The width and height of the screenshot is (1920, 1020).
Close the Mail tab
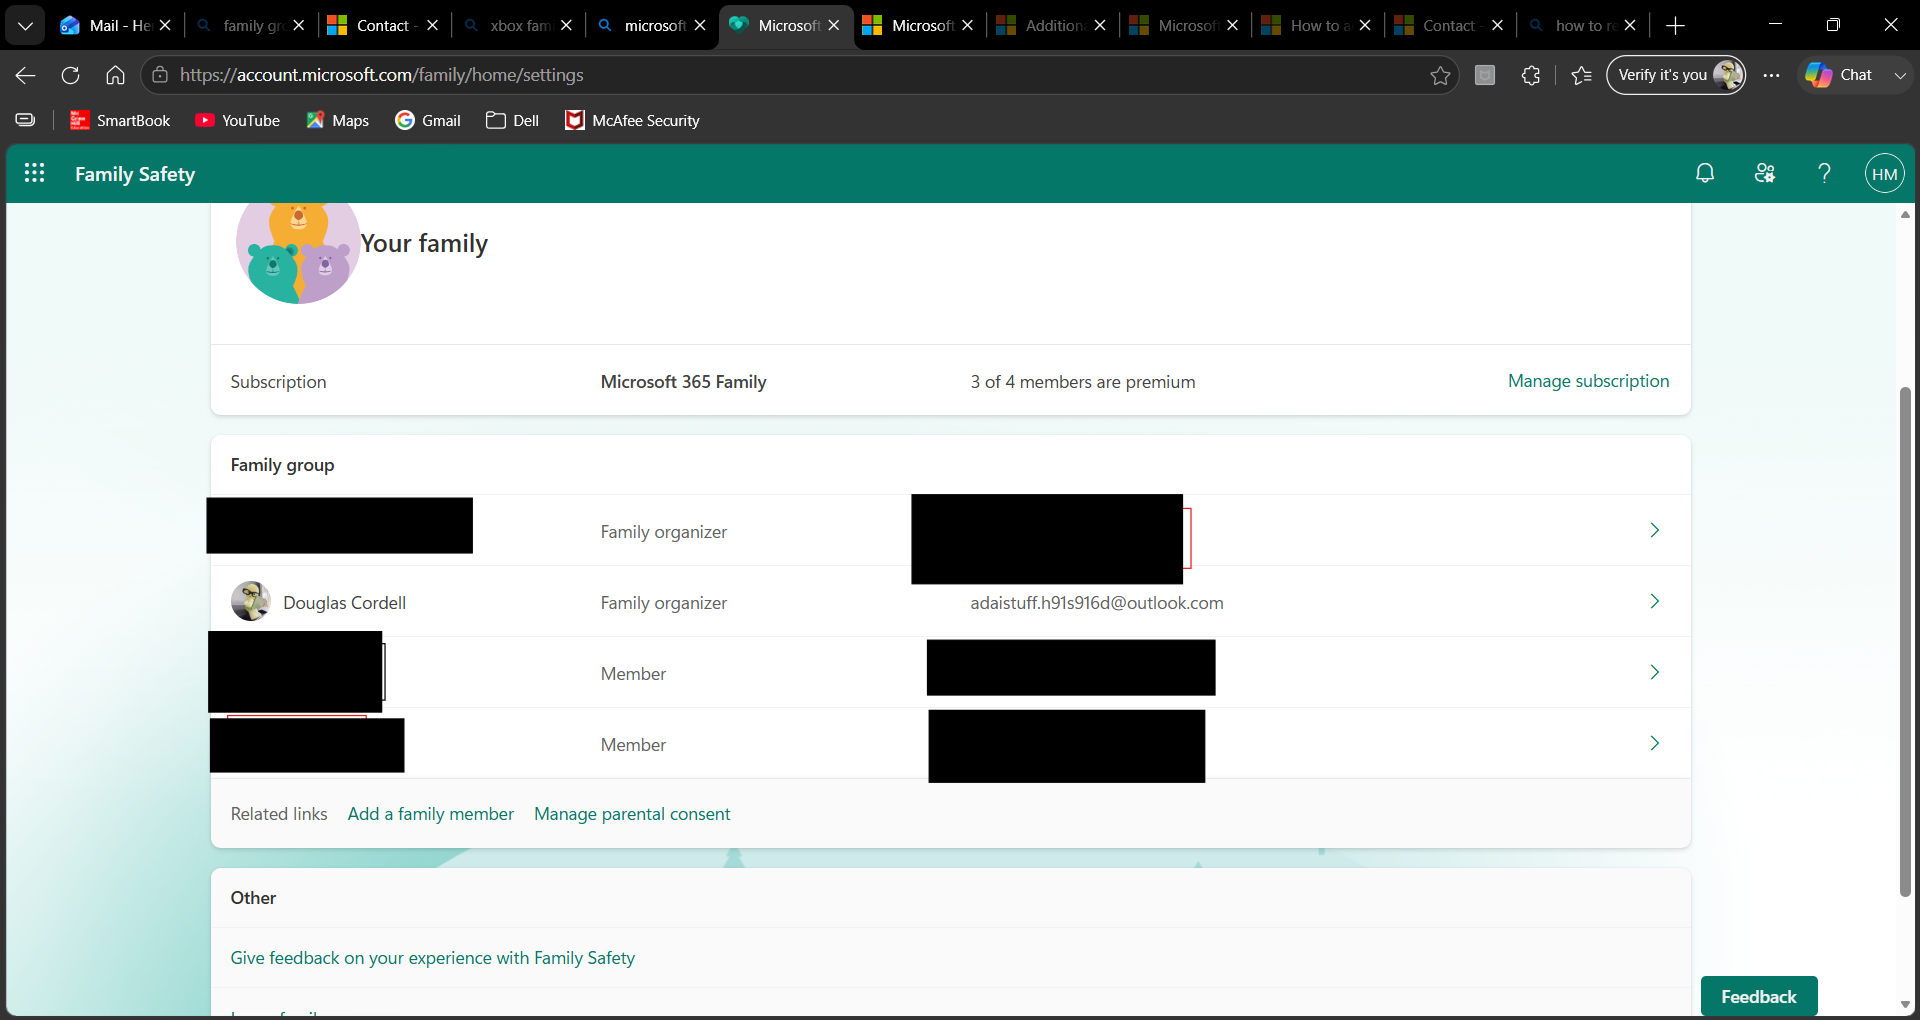pos(165,25)
